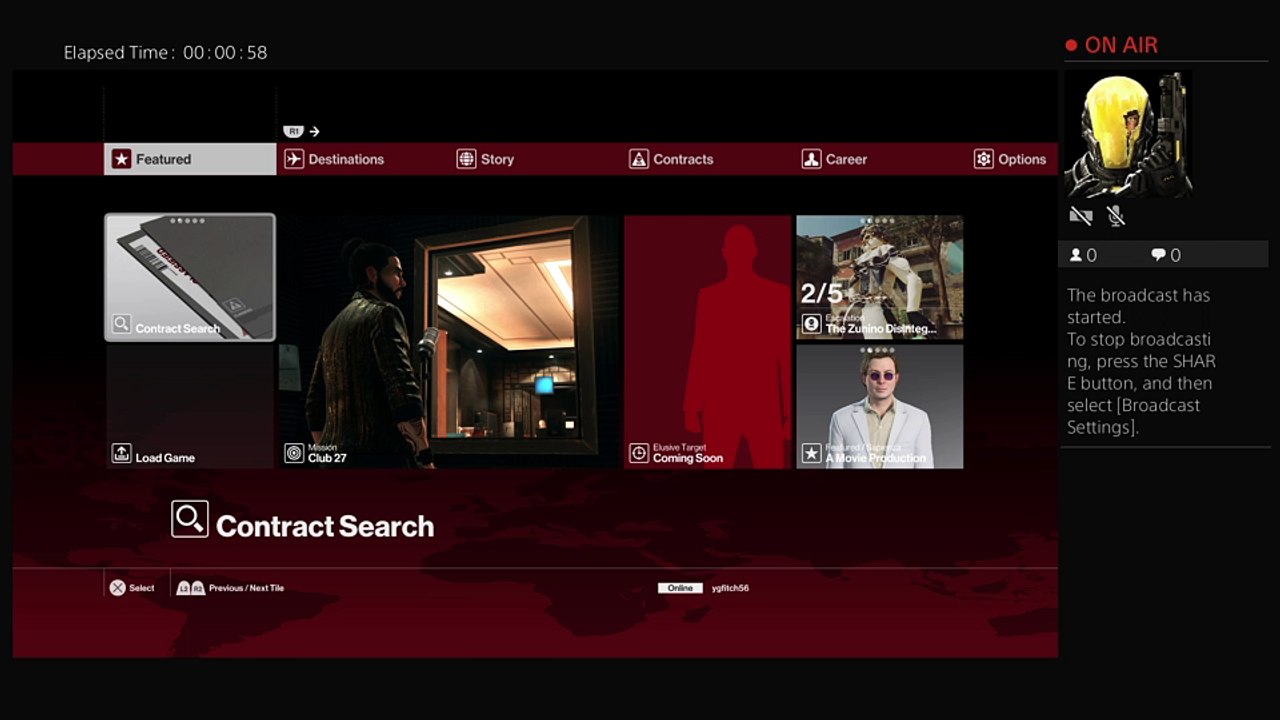Click the L2 R2 button icons
1280x720 pixels.
pyautogui.click(x=191, y=588)
